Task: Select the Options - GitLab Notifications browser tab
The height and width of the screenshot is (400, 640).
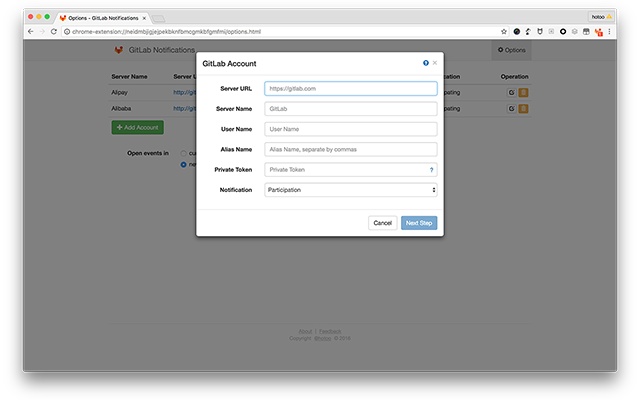Action: point(102,18)
